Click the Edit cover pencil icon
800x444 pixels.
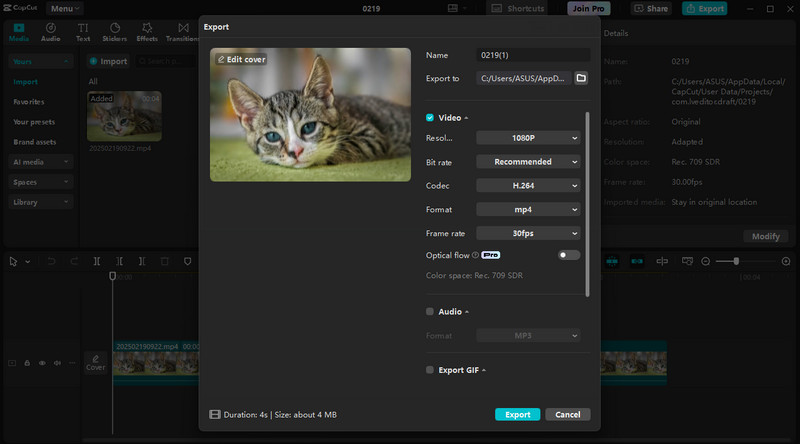click(x=221, y=60)
